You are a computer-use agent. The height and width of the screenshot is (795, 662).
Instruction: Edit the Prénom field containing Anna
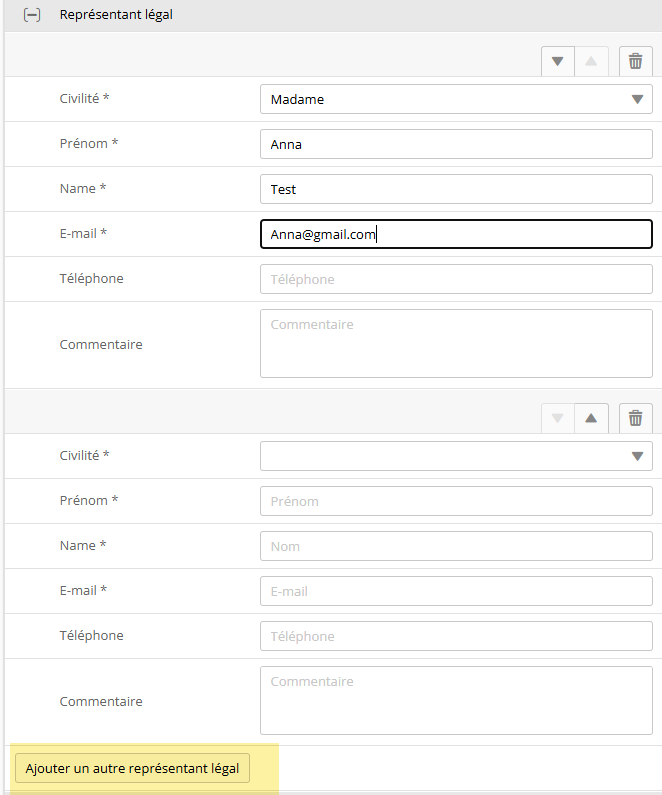coord(456,144)
